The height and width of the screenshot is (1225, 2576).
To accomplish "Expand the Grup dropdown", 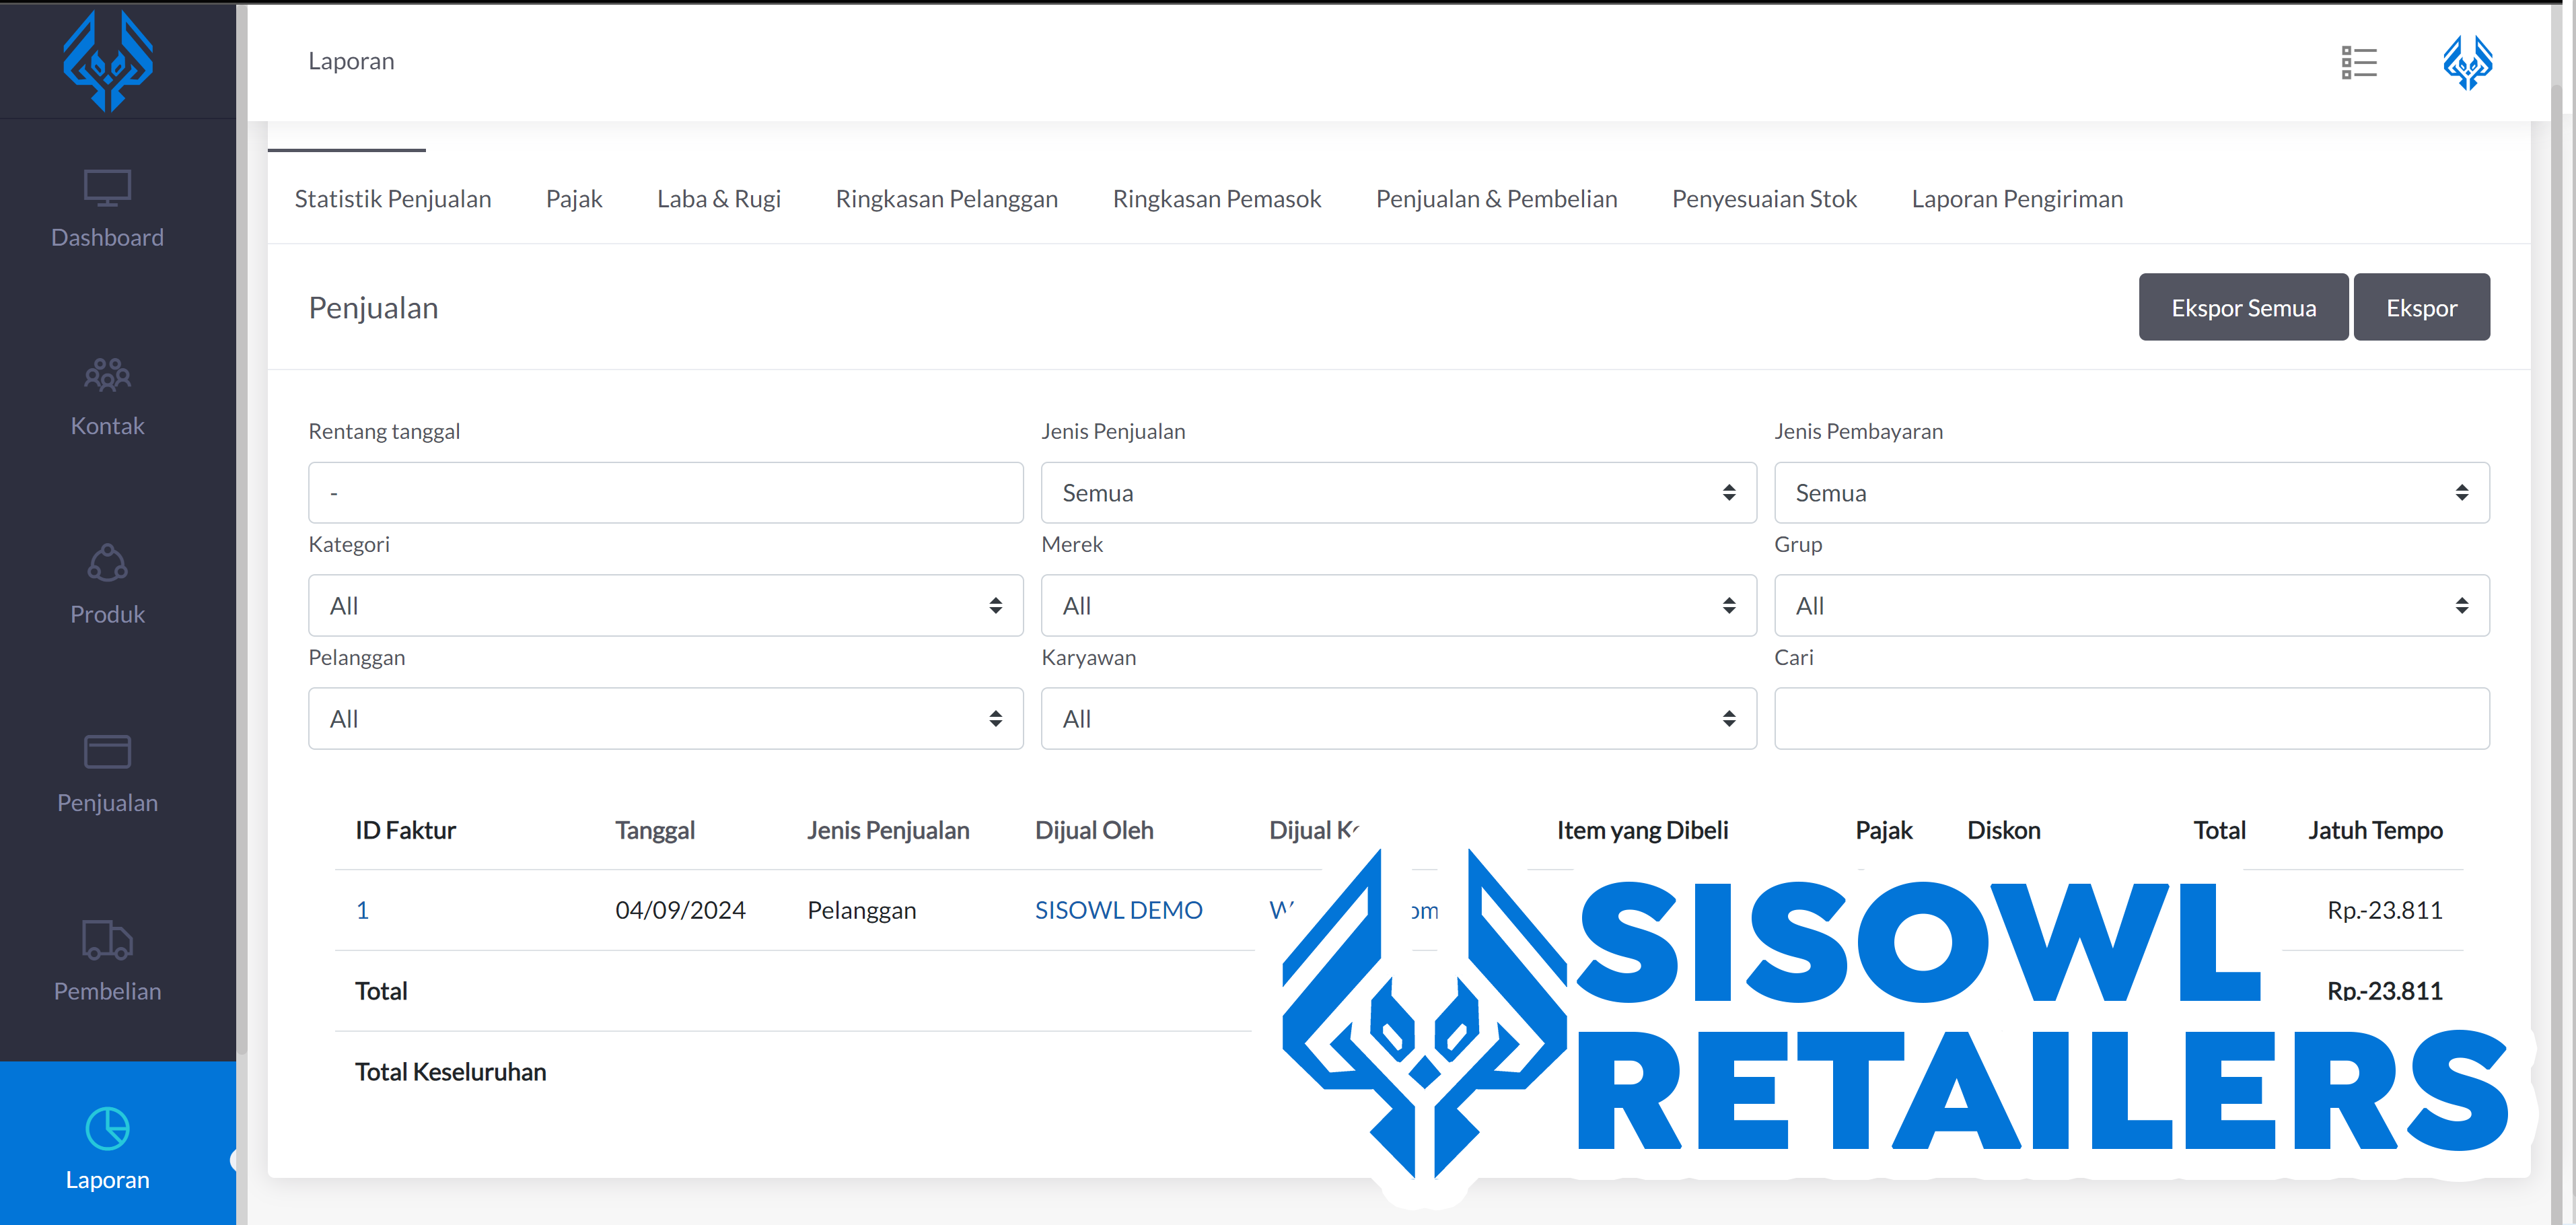I will pos(2132,605).
